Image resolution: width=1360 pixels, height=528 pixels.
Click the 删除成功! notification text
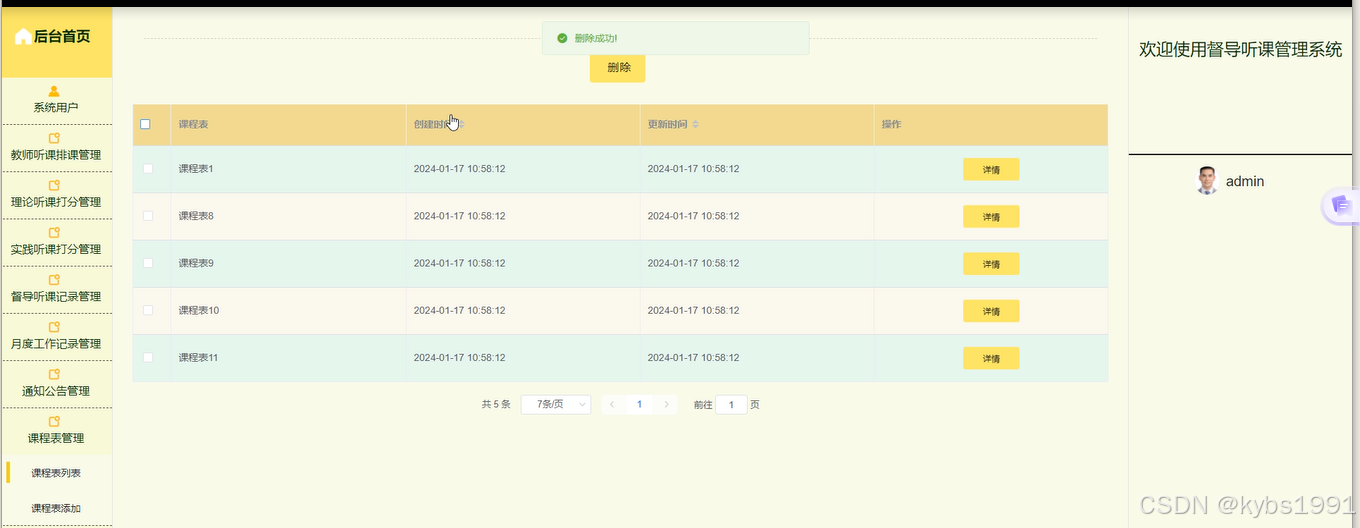(596, 38)
